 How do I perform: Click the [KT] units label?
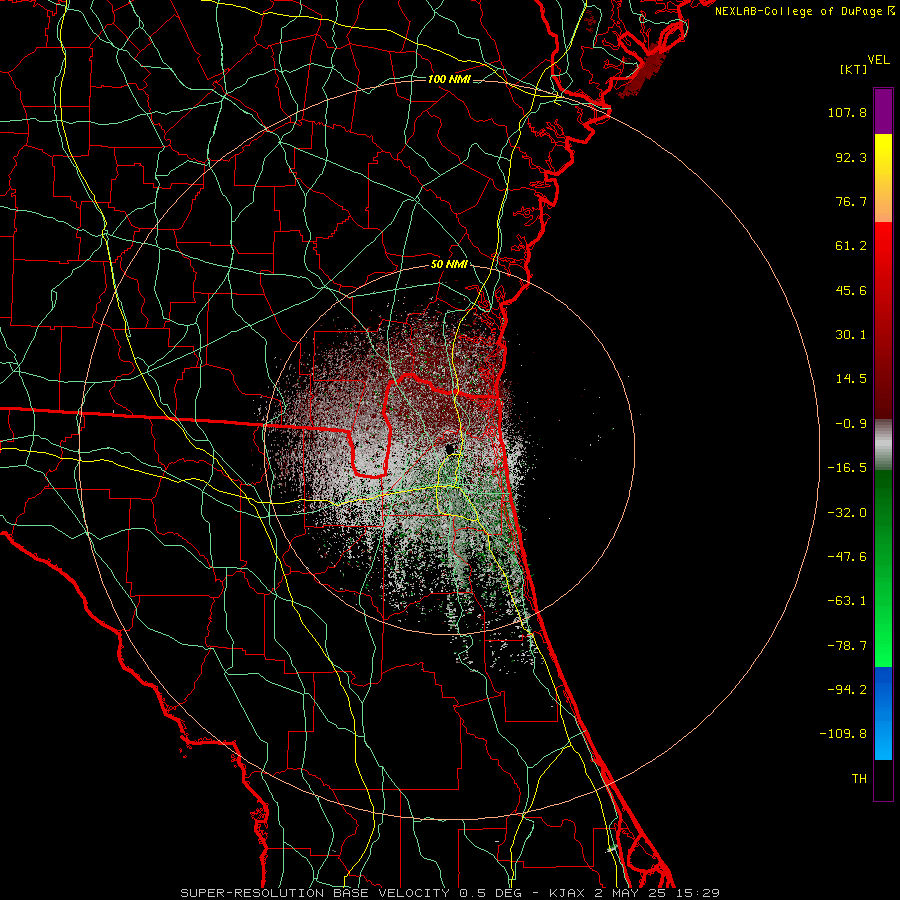(853, 69)
